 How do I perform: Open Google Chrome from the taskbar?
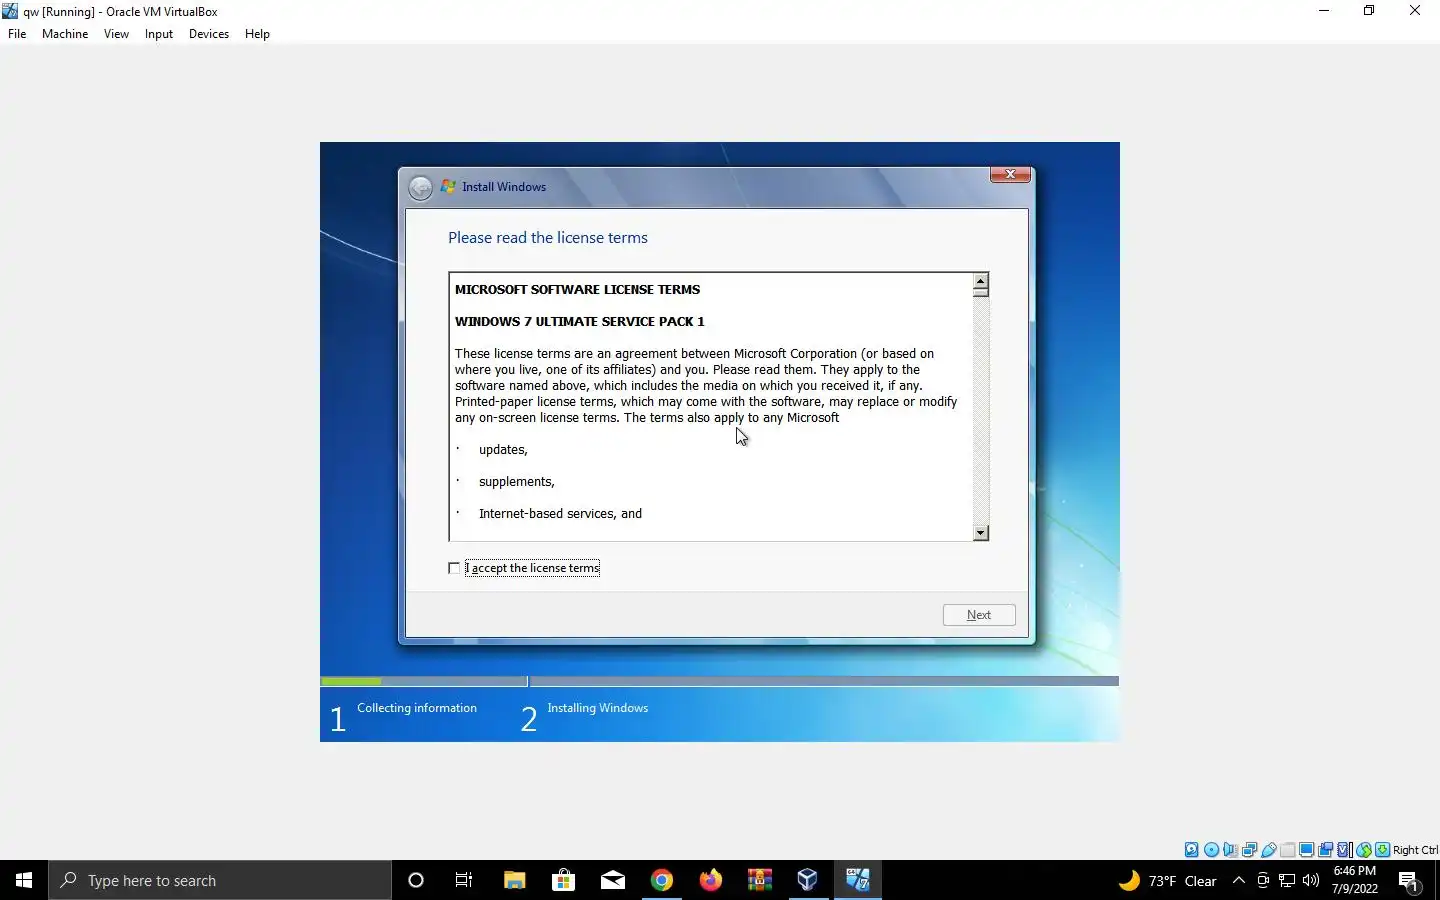pos(661,880)
